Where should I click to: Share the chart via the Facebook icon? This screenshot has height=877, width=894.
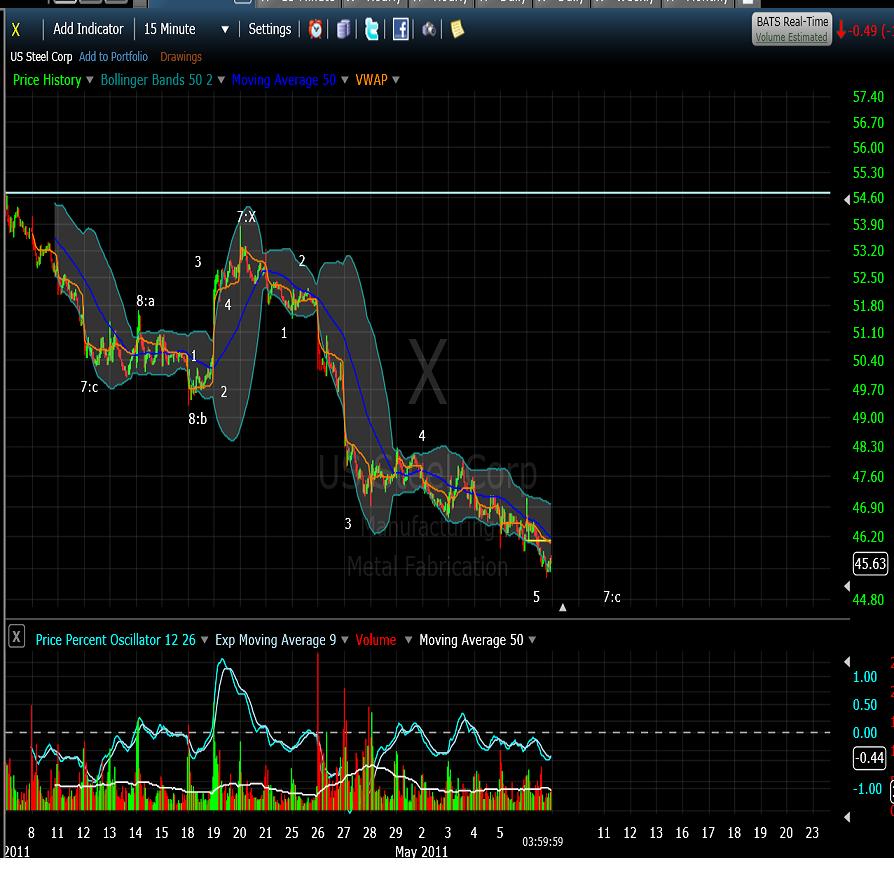click(x=400, y=29)
